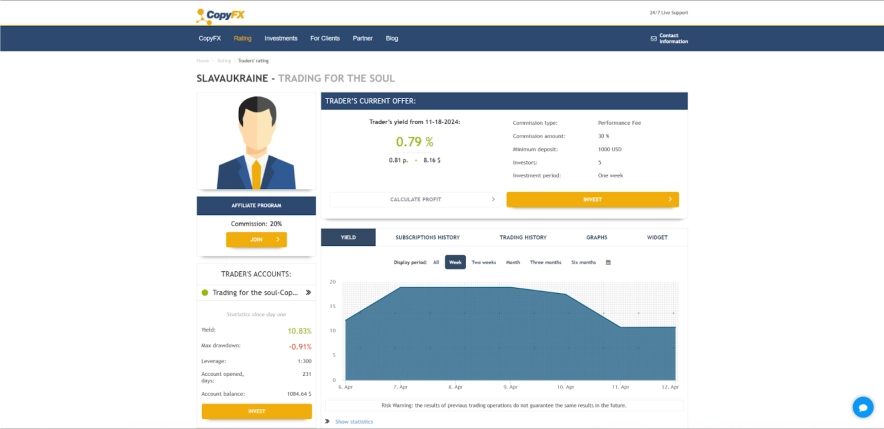Go to Home breadcrumb link
Viewport: 884px width, 429px height.
202,61
